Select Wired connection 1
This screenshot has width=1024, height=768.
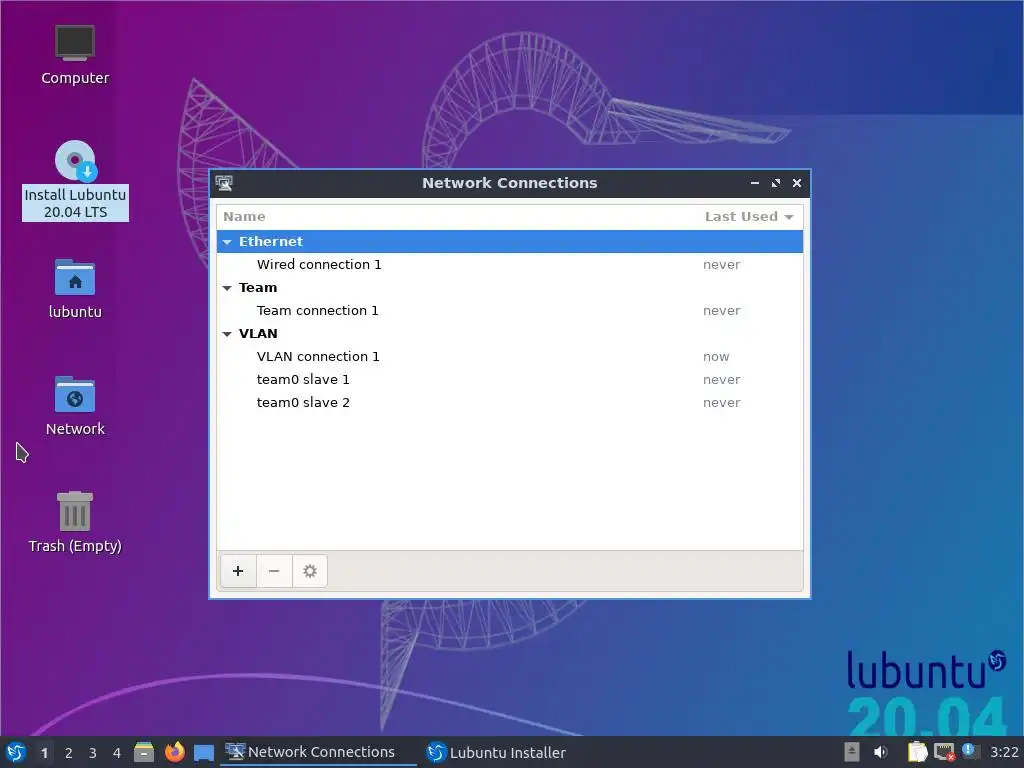[x=509, y=264]
